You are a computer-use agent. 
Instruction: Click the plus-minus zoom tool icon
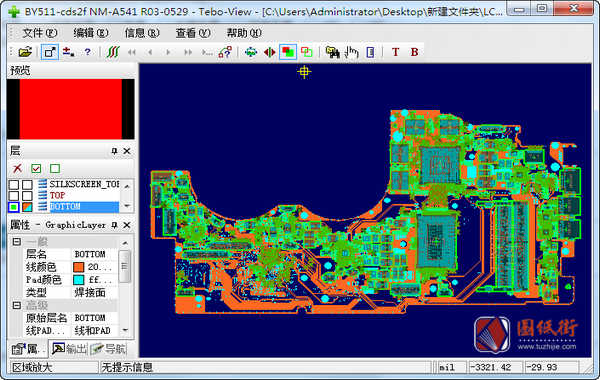click(68, 52)
